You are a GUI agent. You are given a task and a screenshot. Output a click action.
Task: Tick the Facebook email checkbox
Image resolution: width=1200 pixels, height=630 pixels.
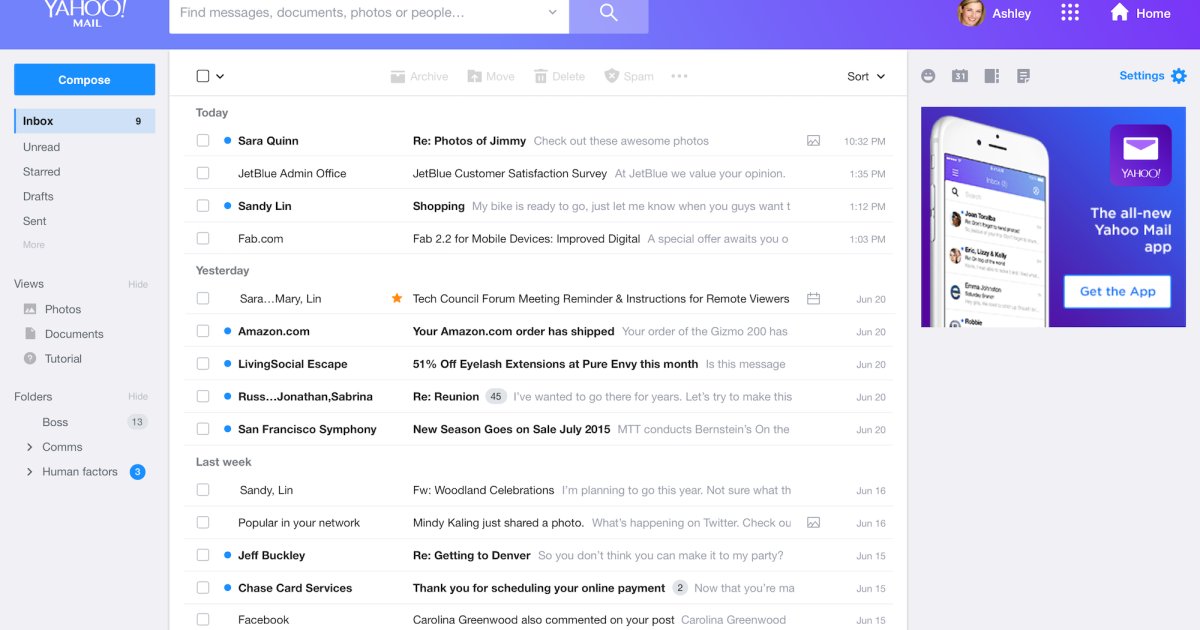pyautogui.click(x=203, y=620)
